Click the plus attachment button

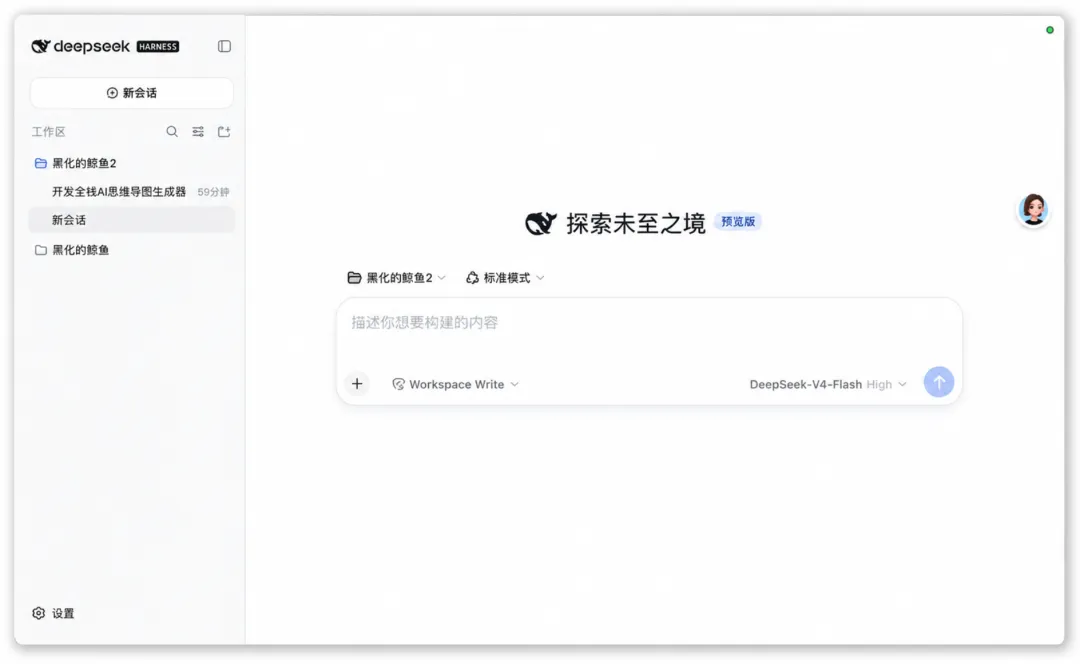coord(357,384)
